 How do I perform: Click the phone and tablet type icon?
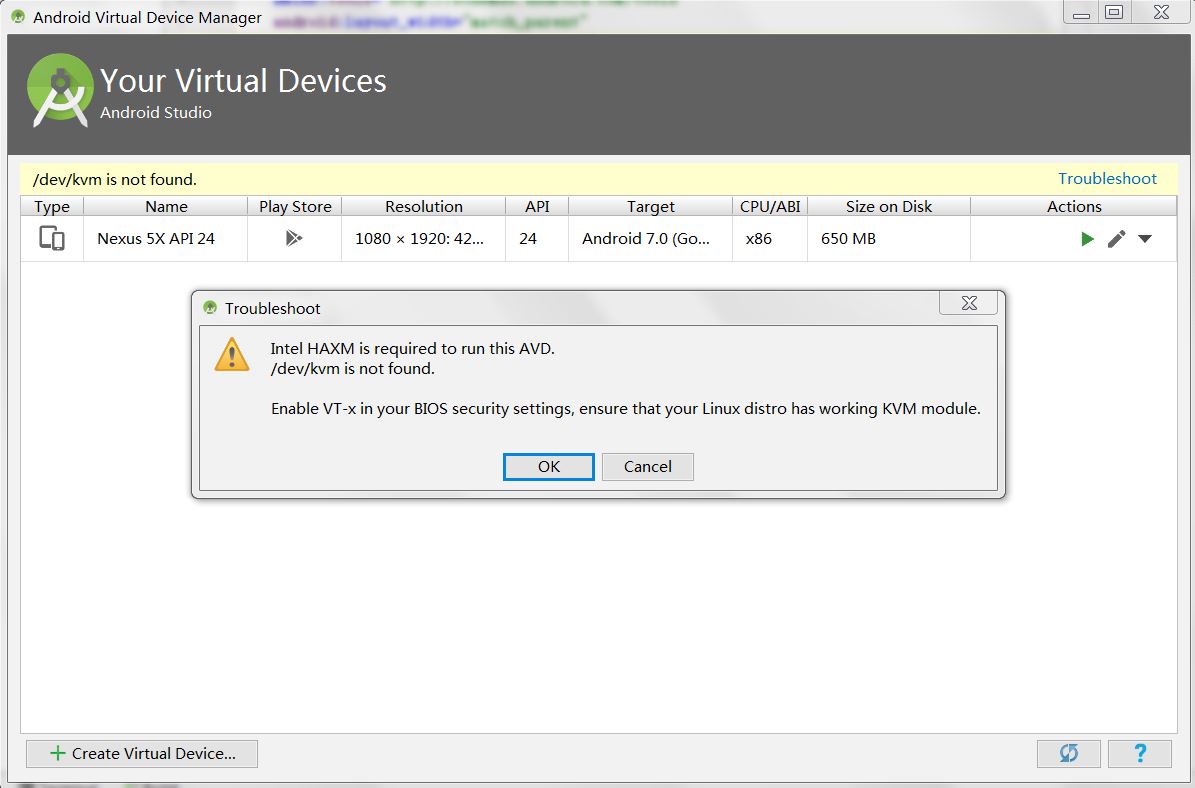point(52,239)
